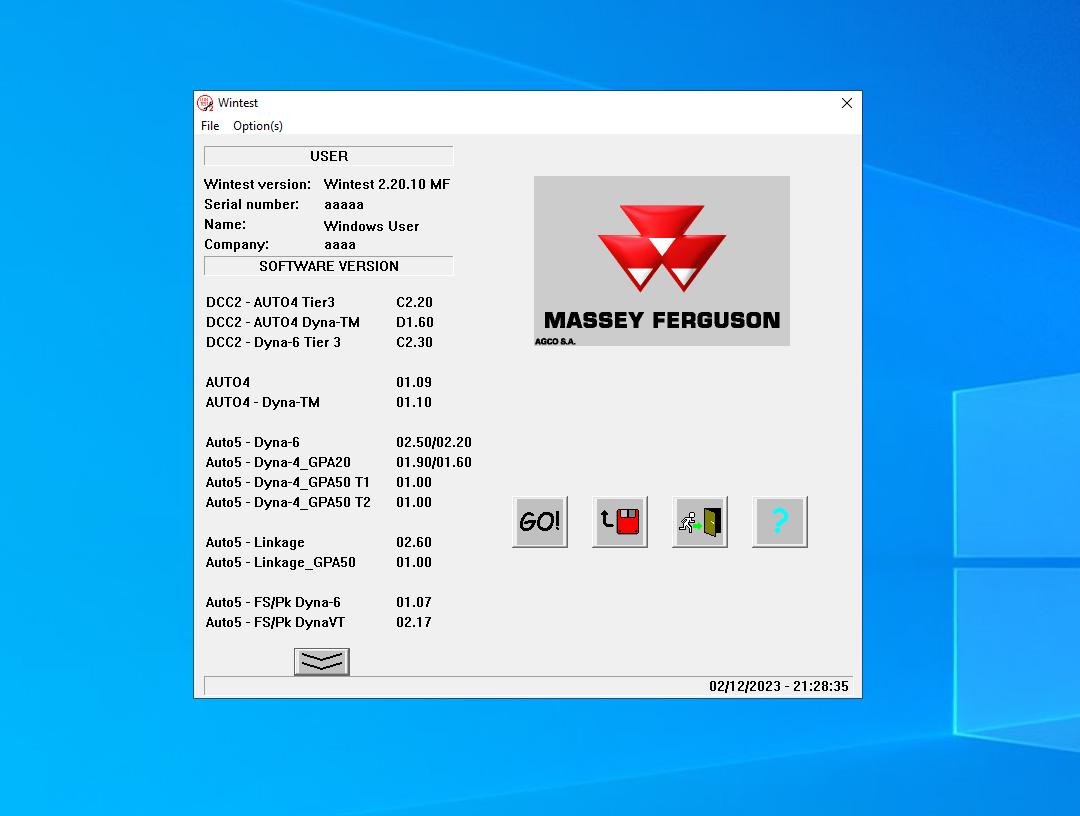Screen dimensions: 1080x816
Task: Click the SOFTWARE VERSION section header
Action: (x=329, y=266)
